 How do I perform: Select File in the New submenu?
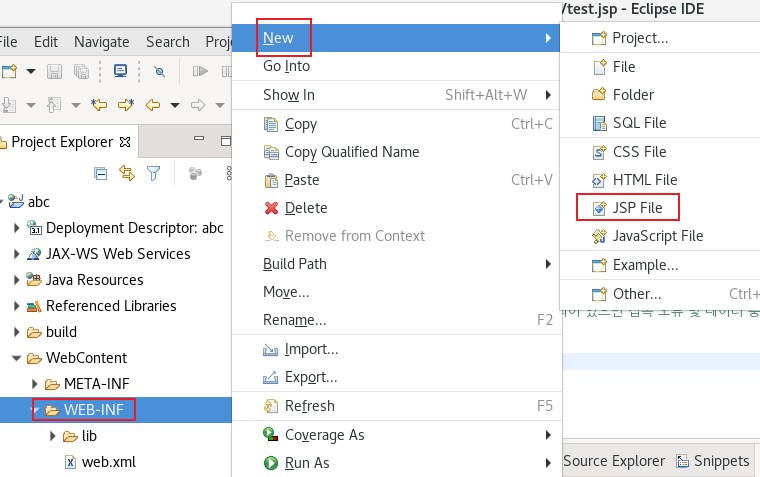tap(660, 67)
